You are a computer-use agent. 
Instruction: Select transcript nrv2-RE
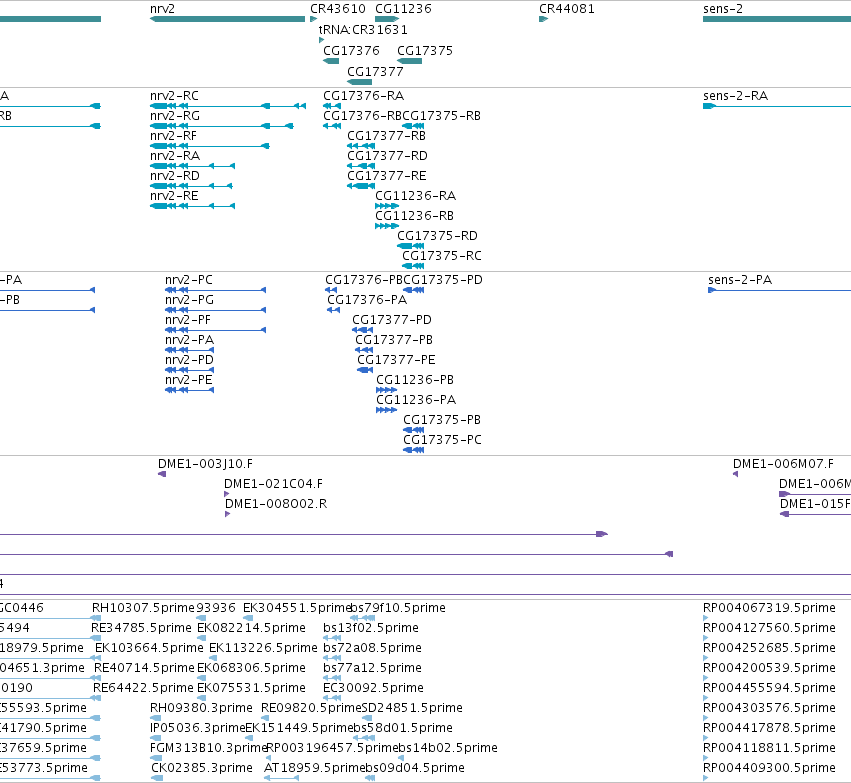coord(174,196)
